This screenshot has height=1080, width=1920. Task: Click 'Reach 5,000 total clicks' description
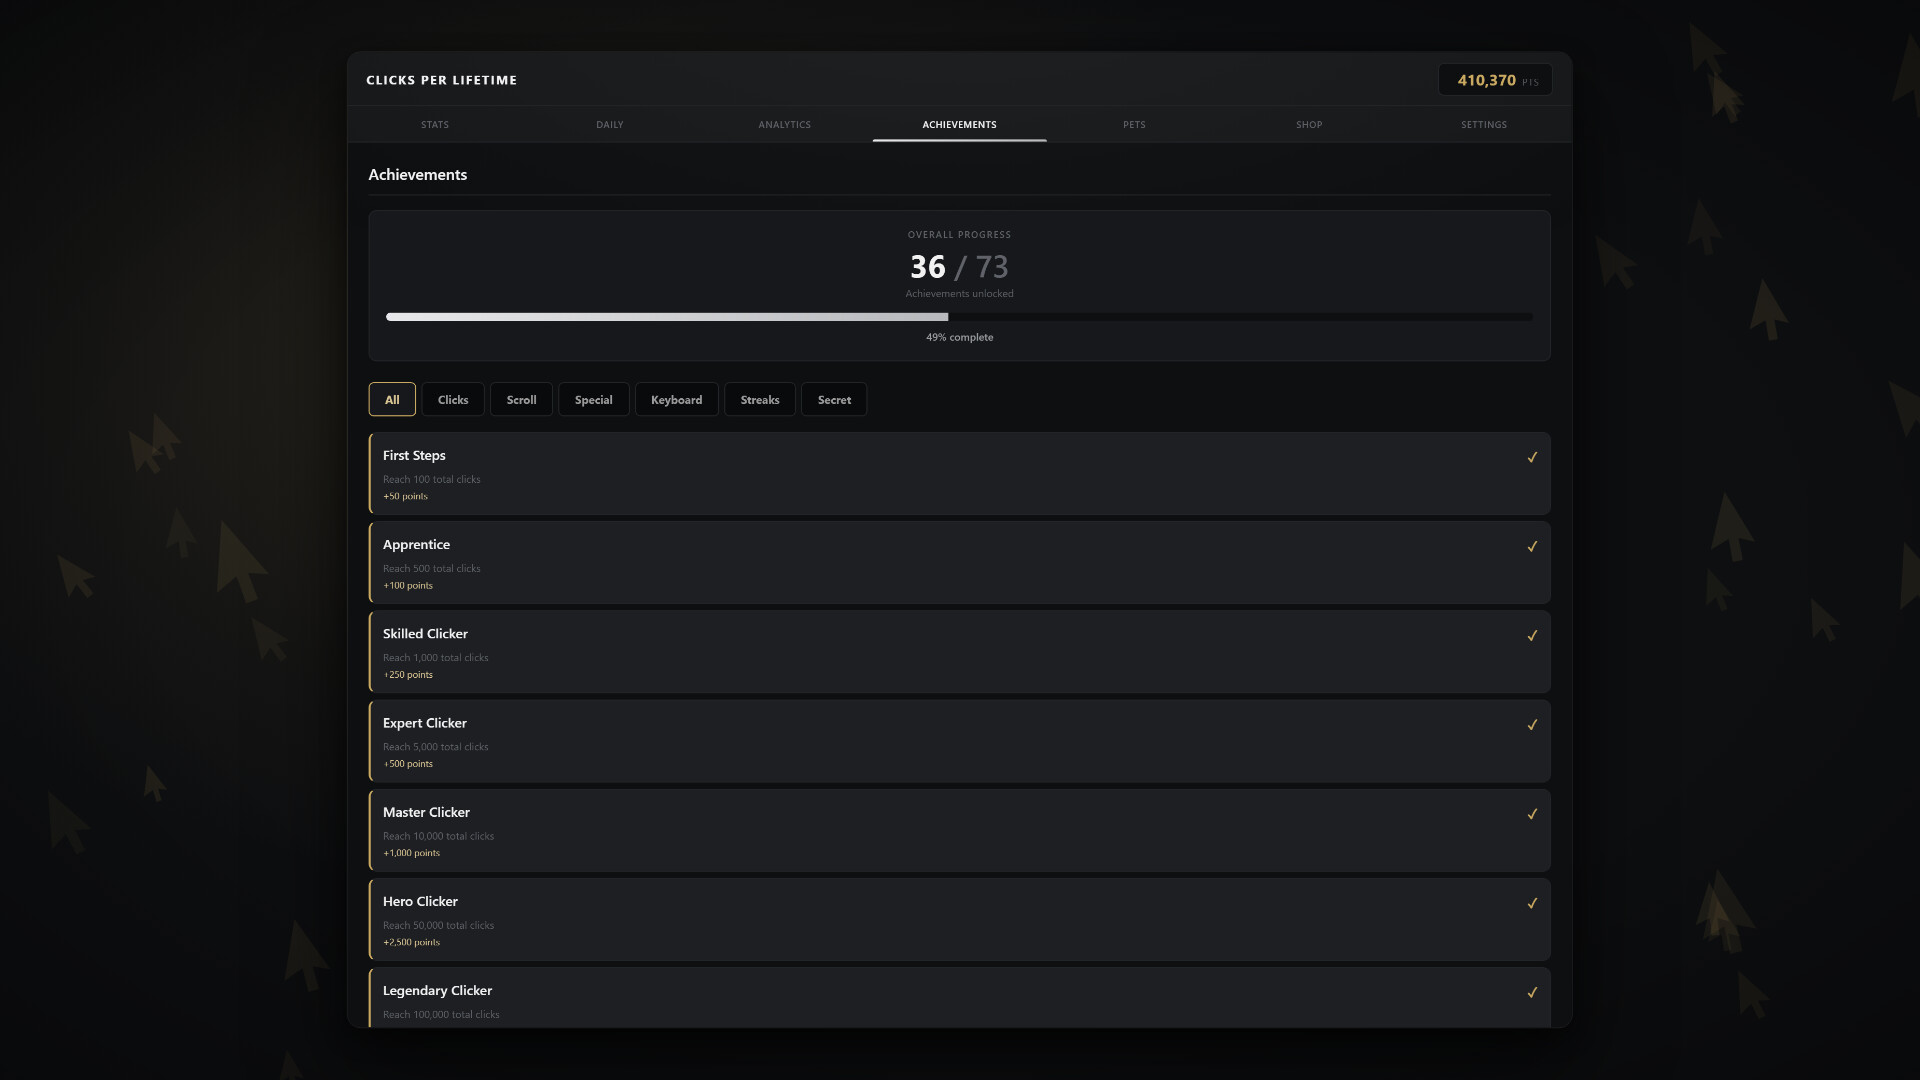pyautogui.click(x=435, y=747)
